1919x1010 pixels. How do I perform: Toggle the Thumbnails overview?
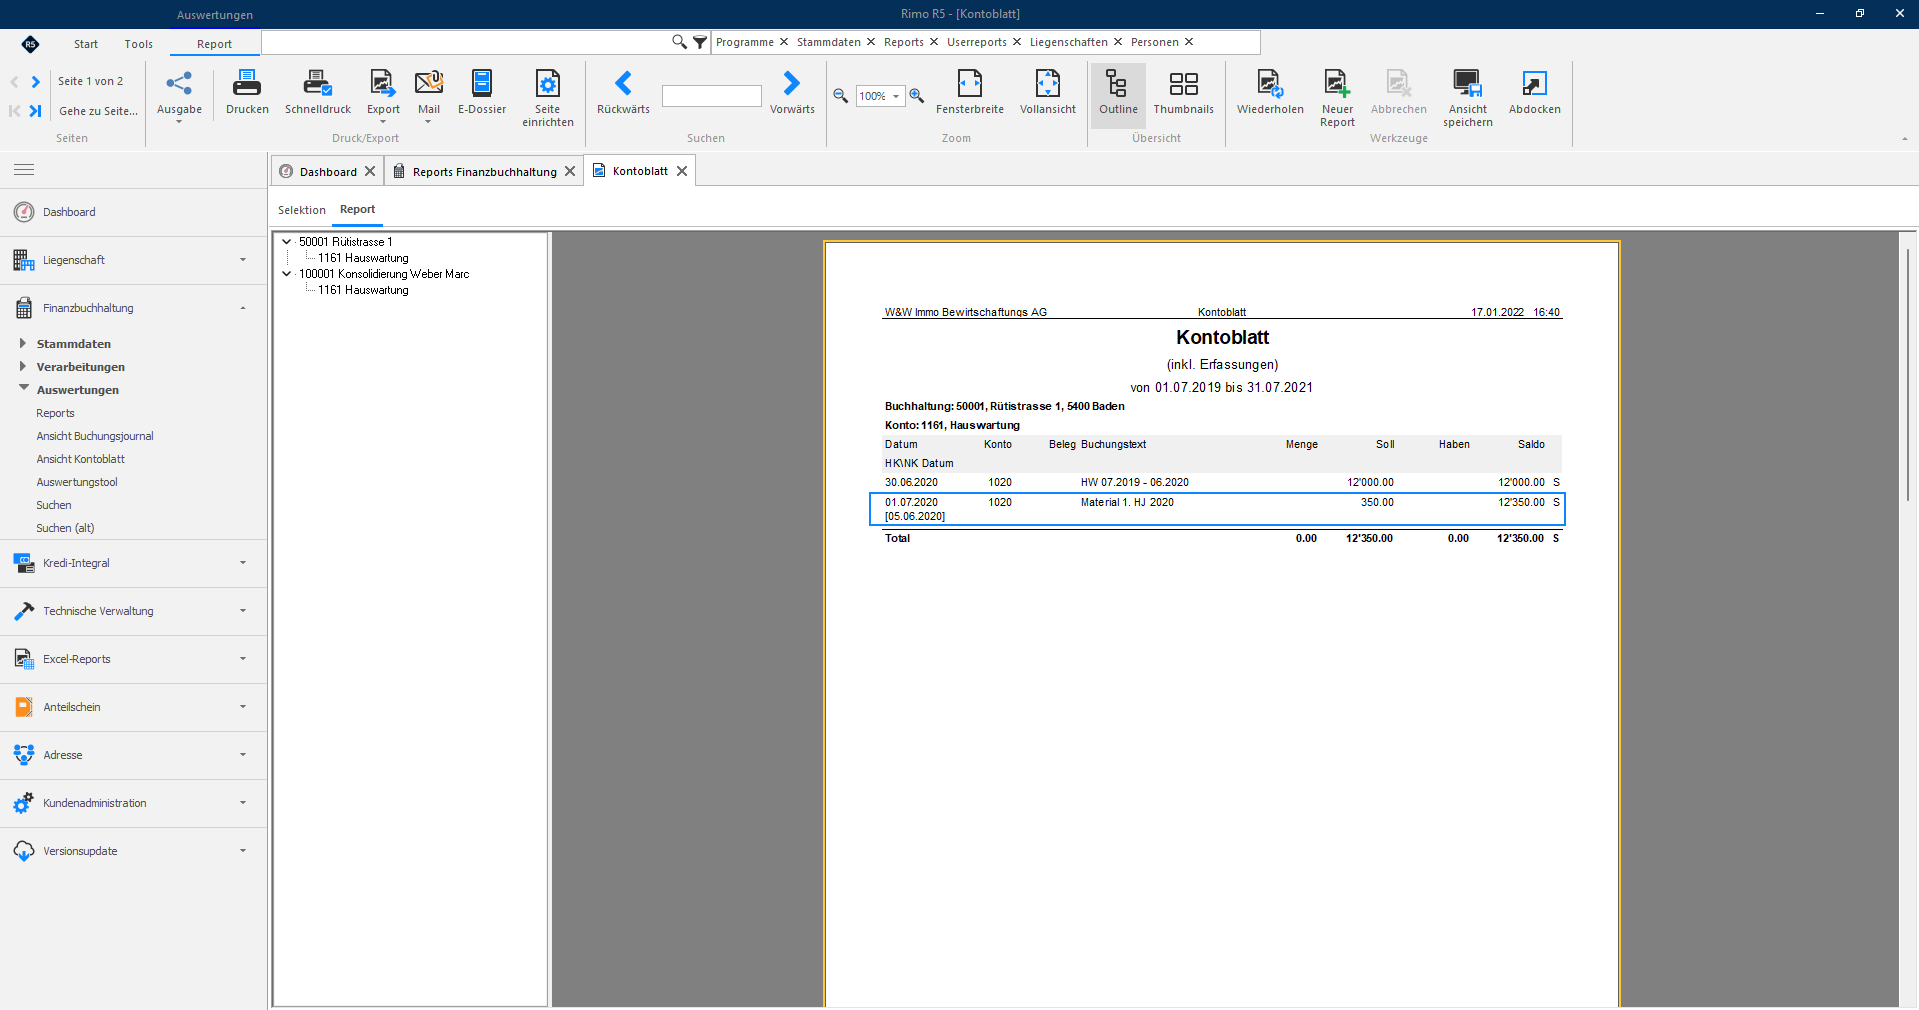(1184, 93)
